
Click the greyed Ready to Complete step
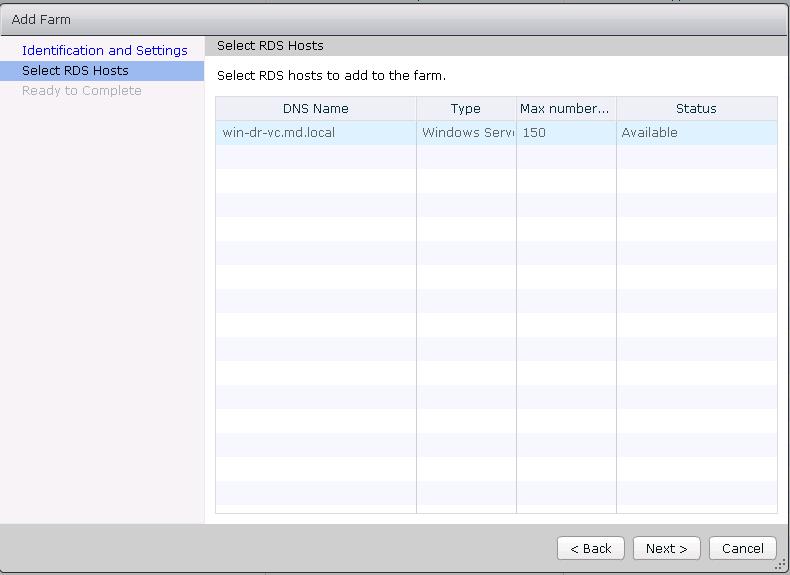[x=82, y=90]
